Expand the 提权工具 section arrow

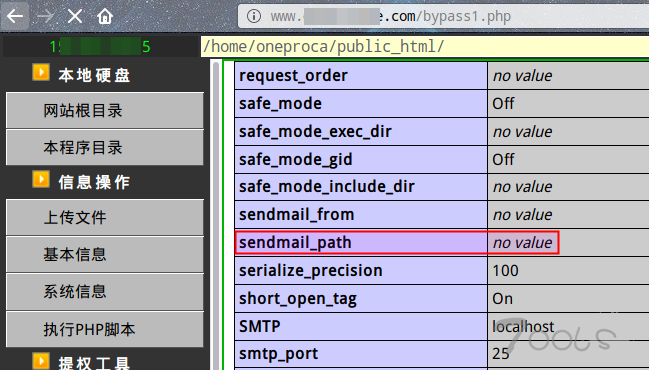(41, 361)
